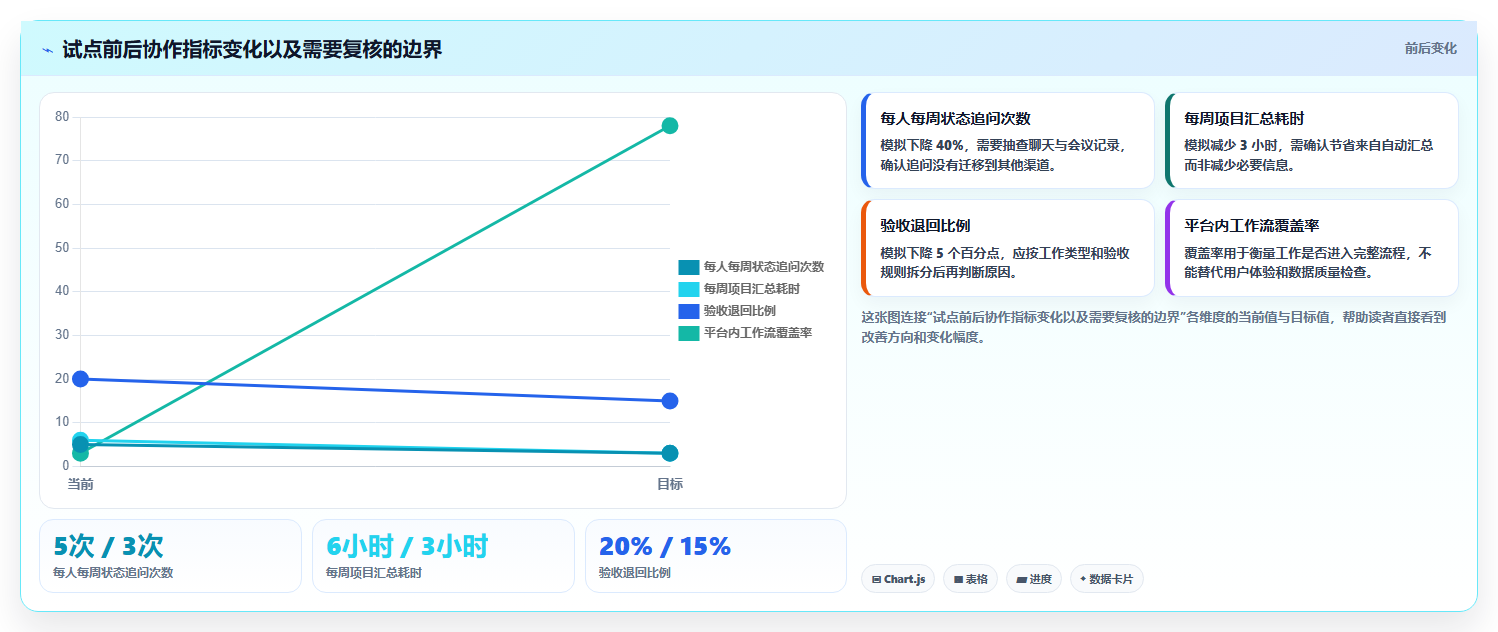Click the 当前 x-axis label

pyautogui.click(x=81, y=484)
